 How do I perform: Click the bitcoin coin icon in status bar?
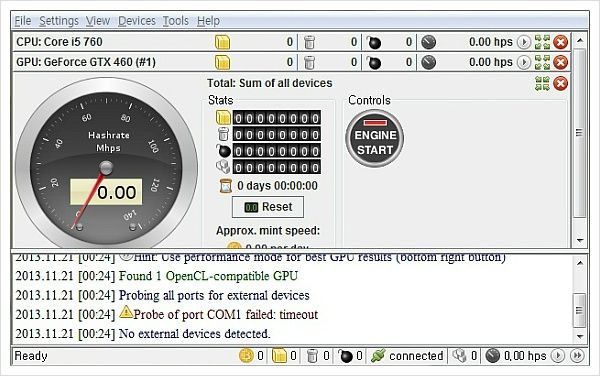(x=246, y=356)
